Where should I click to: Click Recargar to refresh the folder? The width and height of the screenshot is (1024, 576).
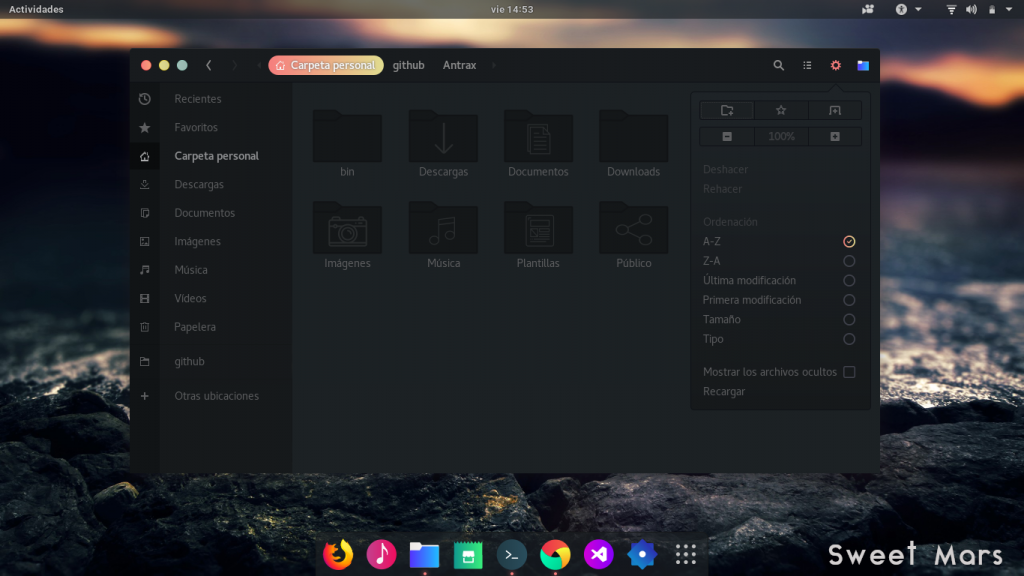[x=726, y=391]
